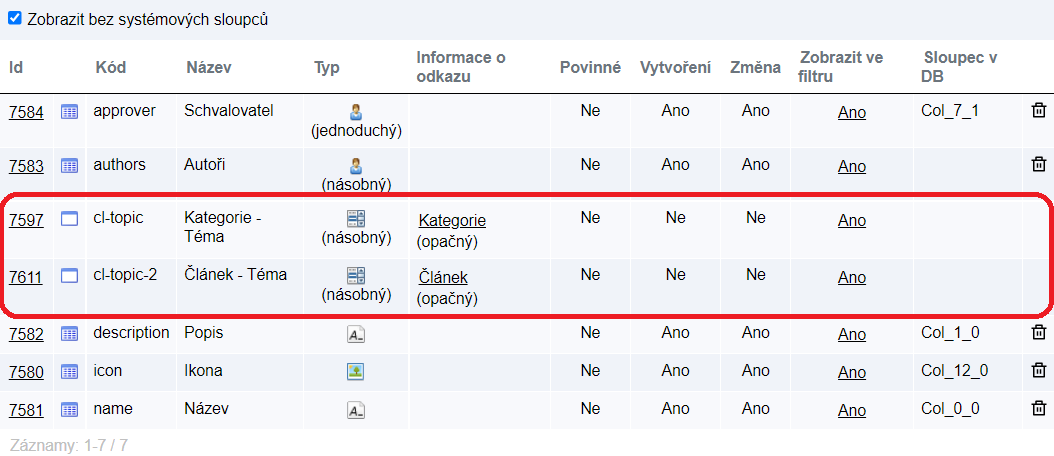The width and height of the screenshot is (1054, 456).
Task: Click the table icon beside approver row
Action: [x=70, y=112]
